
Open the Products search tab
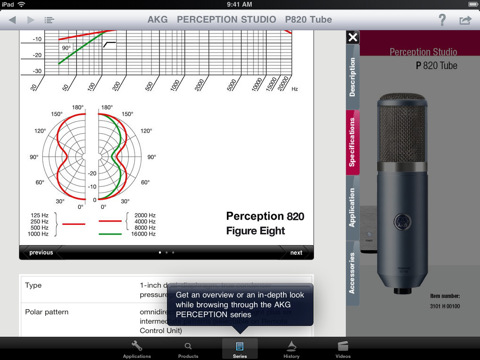pyautogui.click(x=188, y=349)
